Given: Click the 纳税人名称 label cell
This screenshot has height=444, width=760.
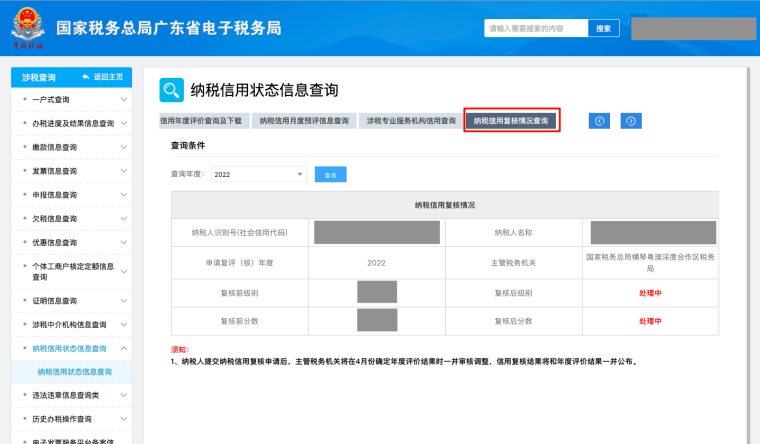Looking at the screenshot, I should pos(513,233).
